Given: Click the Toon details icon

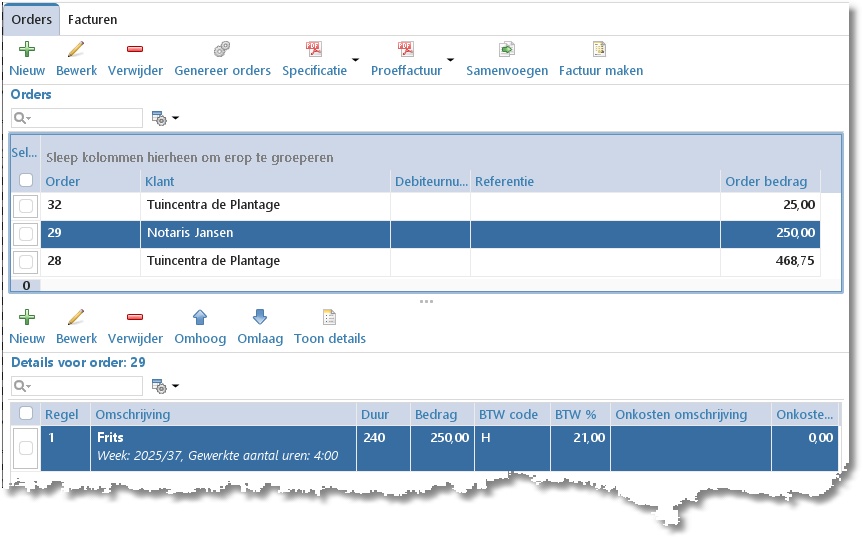Looking at the screenshot, I should [329, 318].
